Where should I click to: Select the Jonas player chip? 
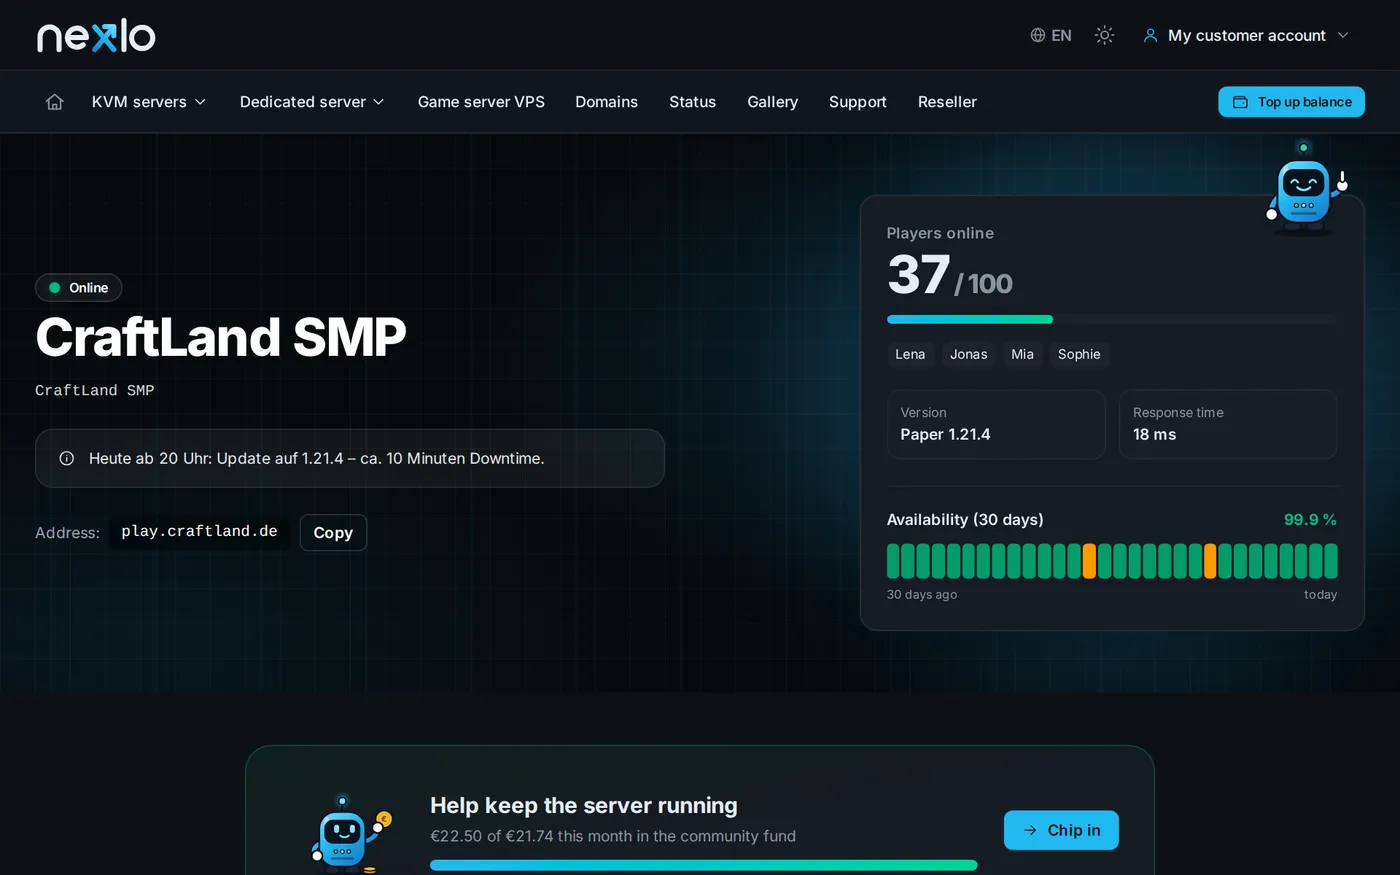(968, 354)
